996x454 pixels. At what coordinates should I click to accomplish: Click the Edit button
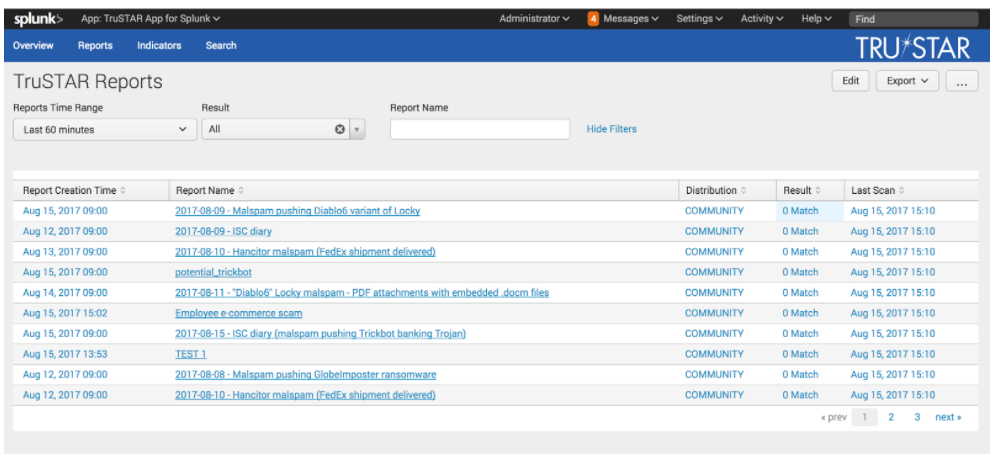(850, 82)
